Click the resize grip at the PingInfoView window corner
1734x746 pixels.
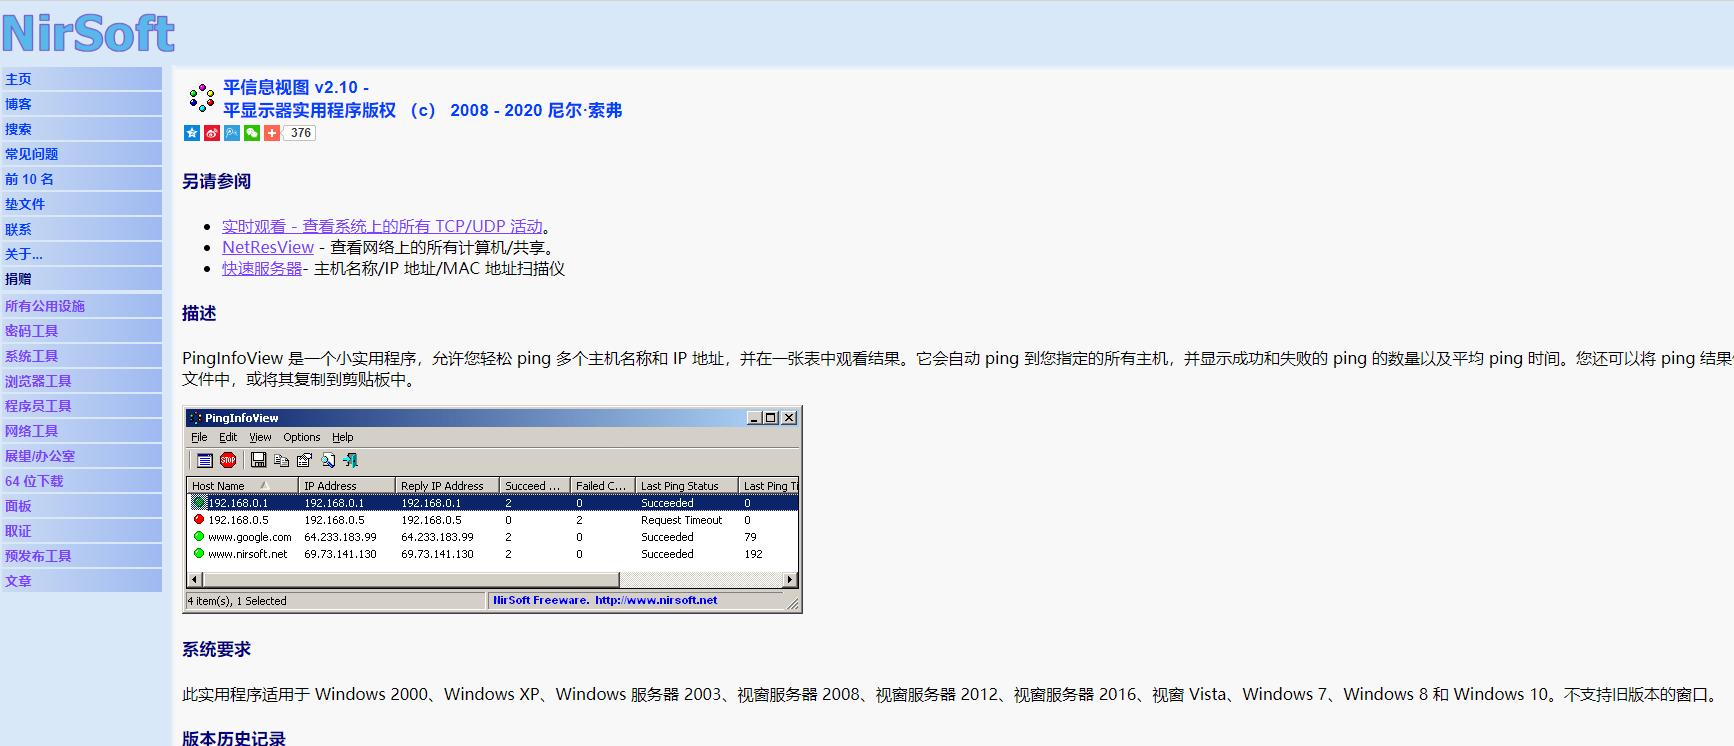coord(792,603)
